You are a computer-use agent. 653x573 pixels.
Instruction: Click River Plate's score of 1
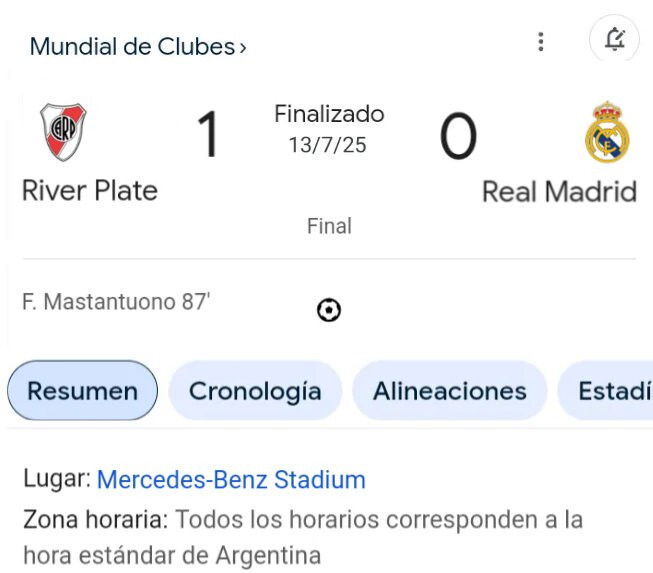(208, 134)
